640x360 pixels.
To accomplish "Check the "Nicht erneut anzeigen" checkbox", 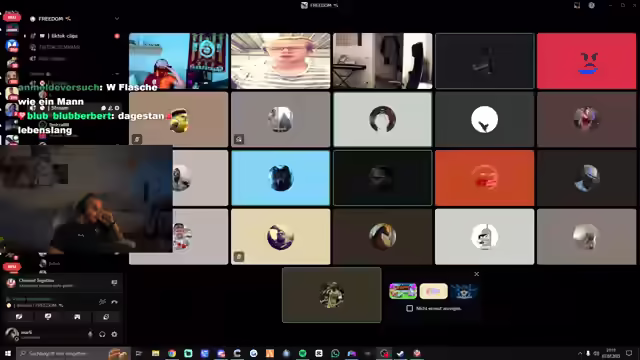I will (x=409, y=308).
